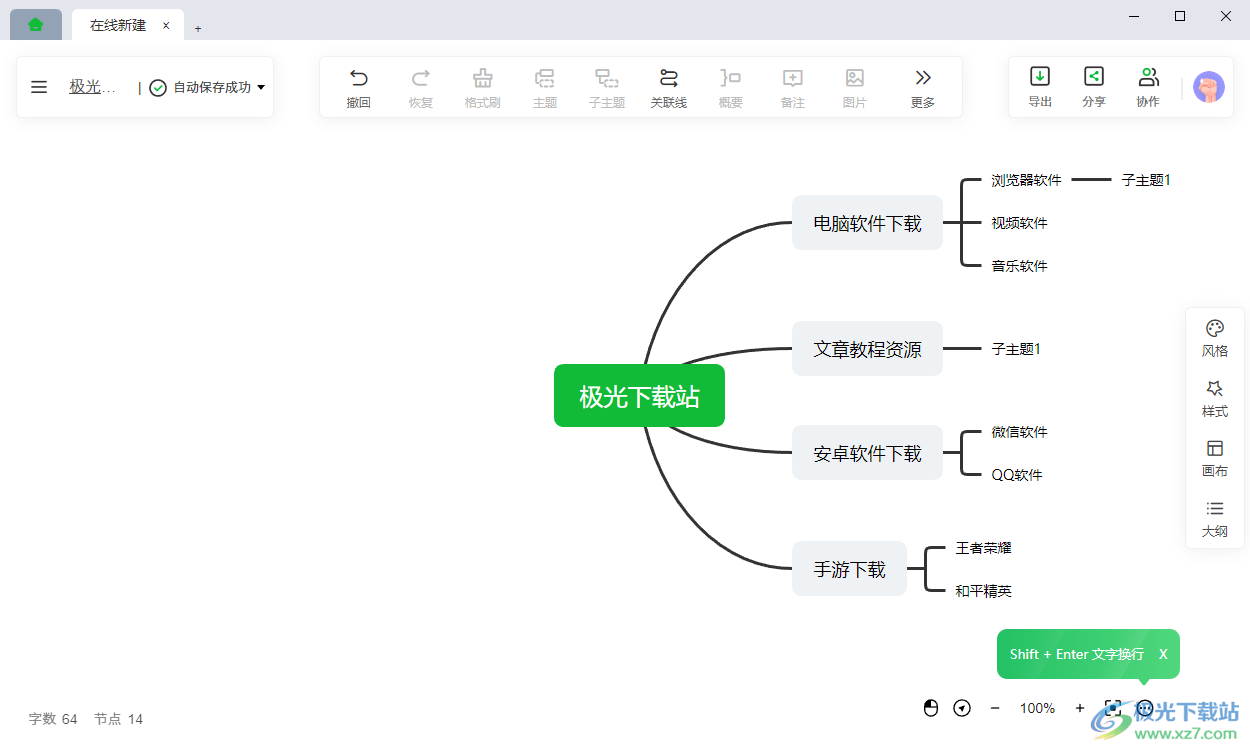Select the QQ软件 subtopic

(1017, 475)
